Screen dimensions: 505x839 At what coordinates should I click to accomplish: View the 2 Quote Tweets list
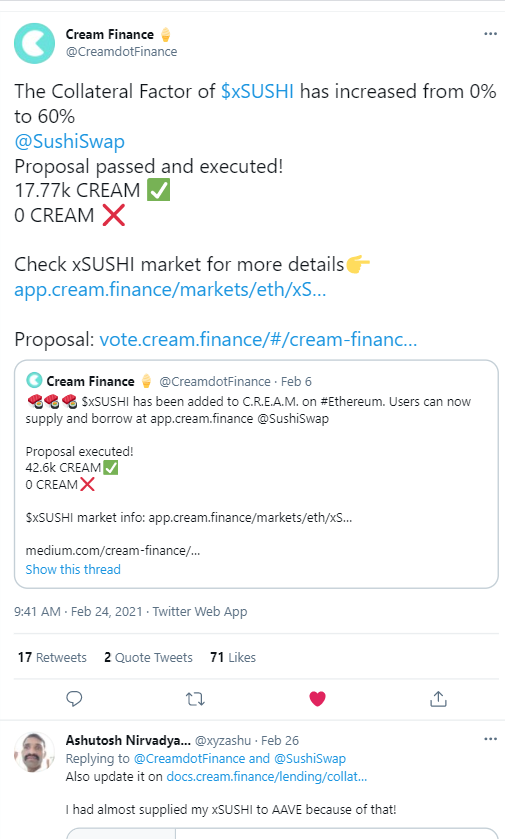click(x=148, y=657)
